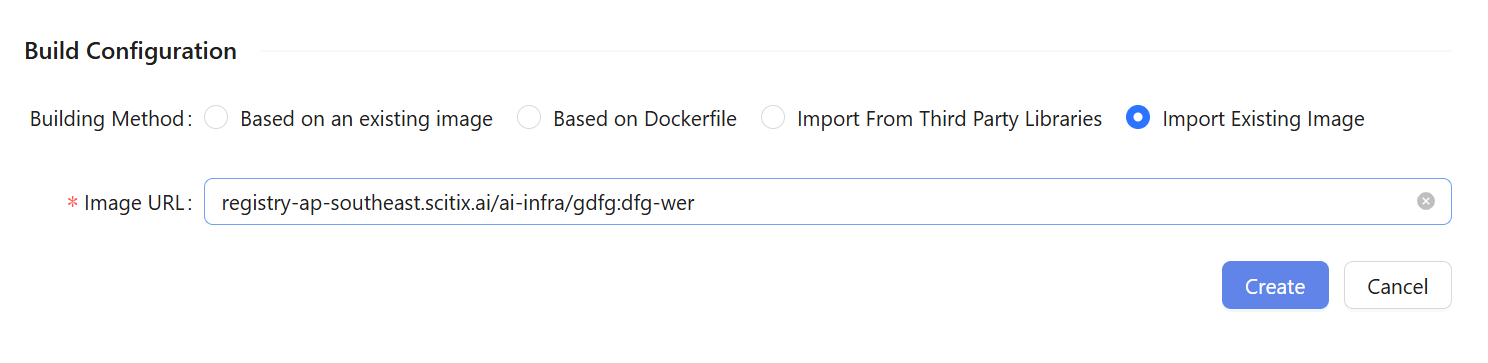
Task: Click the red required asterisk beside Image URL
Action: [x=72, y=204]
